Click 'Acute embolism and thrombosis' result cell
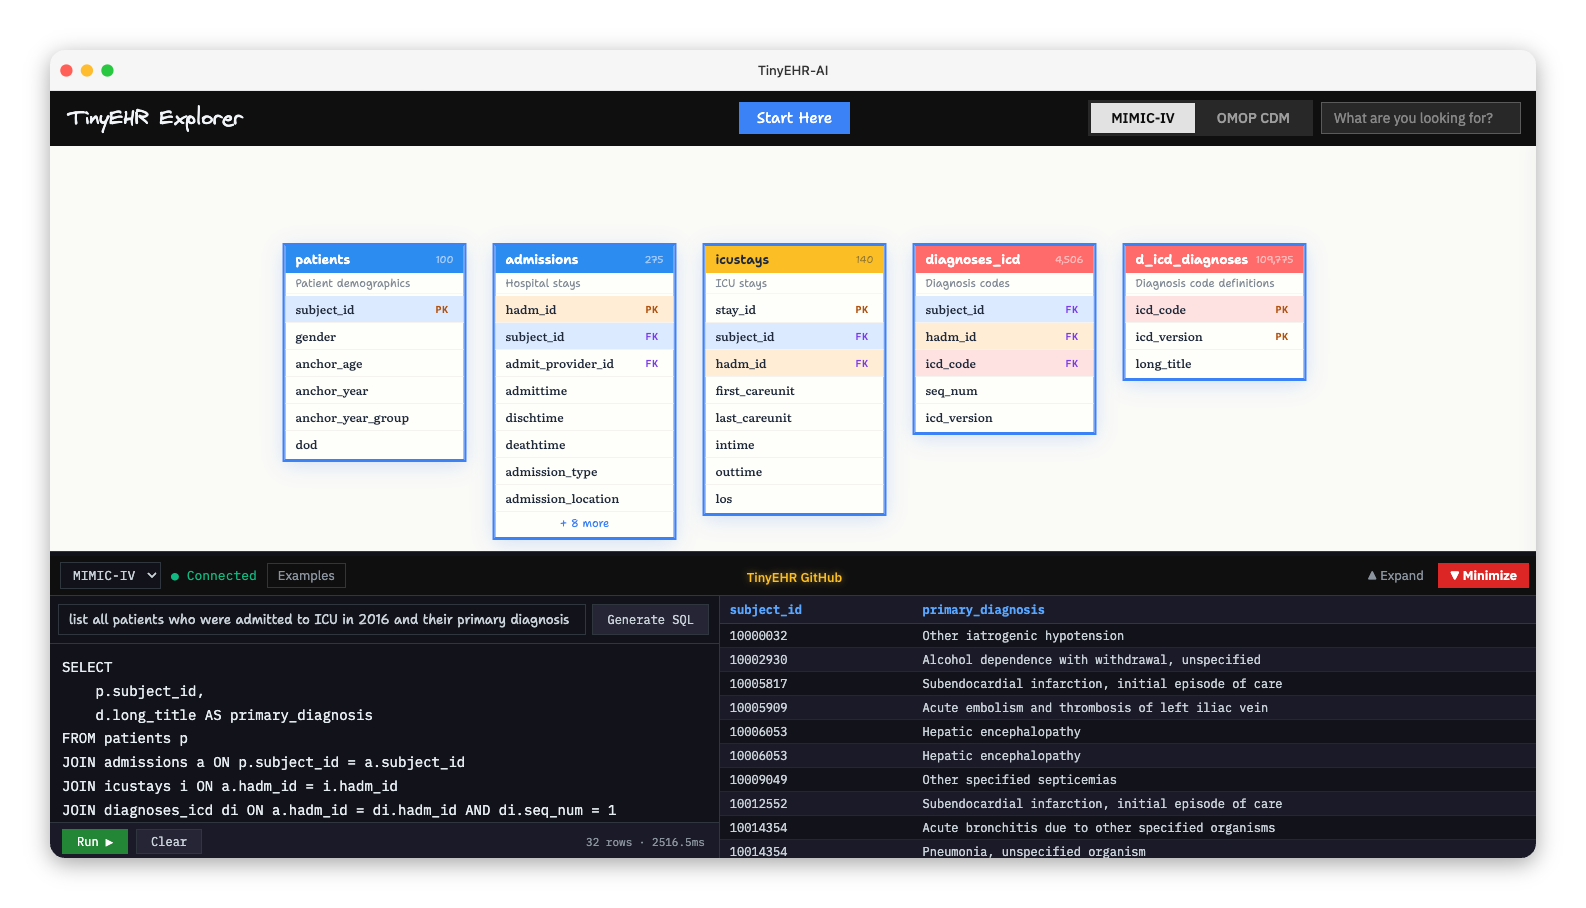1586x908 pixels. tap(1095, 708)
